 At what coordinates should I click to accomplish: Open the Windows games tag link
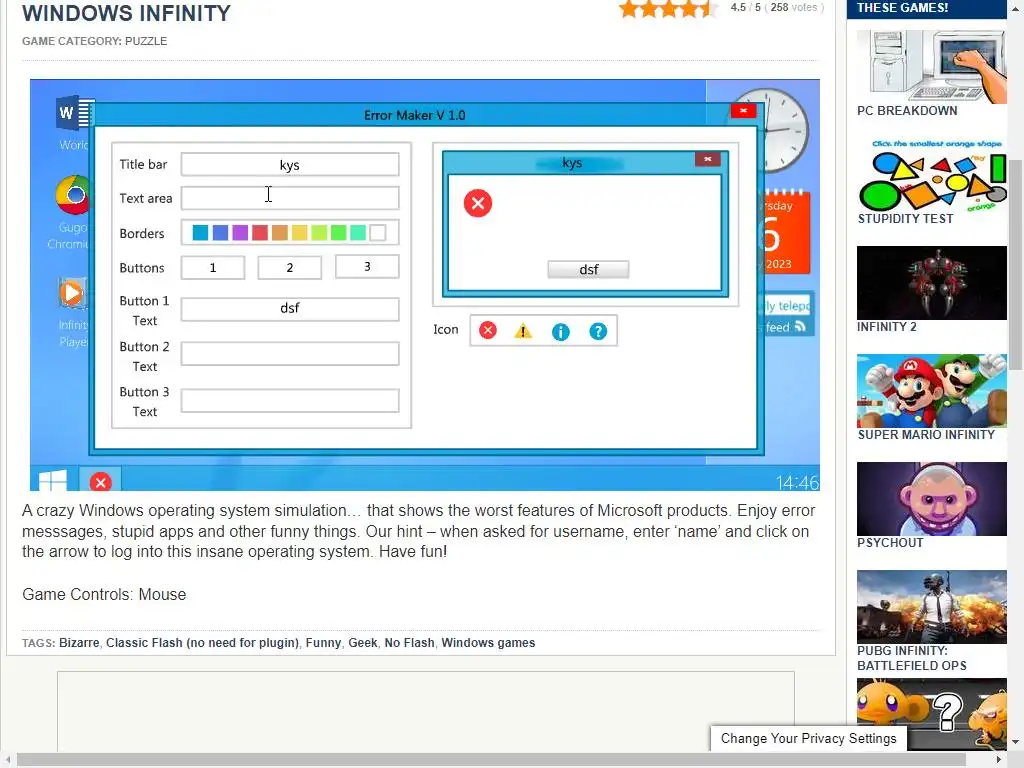tap(488, 643)
